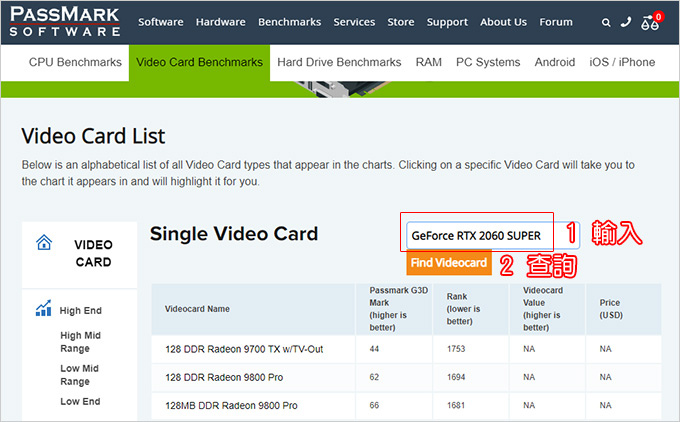Open 128 DDR Radeon 9700 TX w/TV-Out

click(x=244, y=349)
